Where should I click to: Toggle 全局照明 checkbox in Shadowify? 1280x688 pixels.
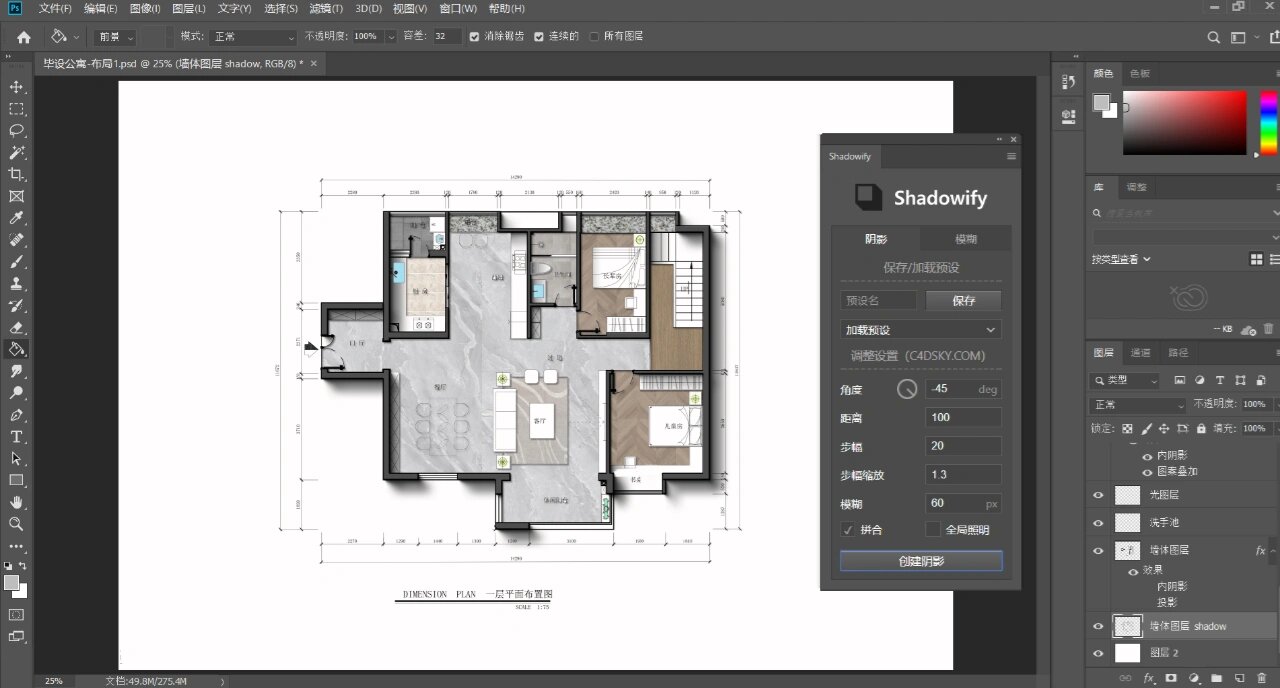click(x=933, y=530)
